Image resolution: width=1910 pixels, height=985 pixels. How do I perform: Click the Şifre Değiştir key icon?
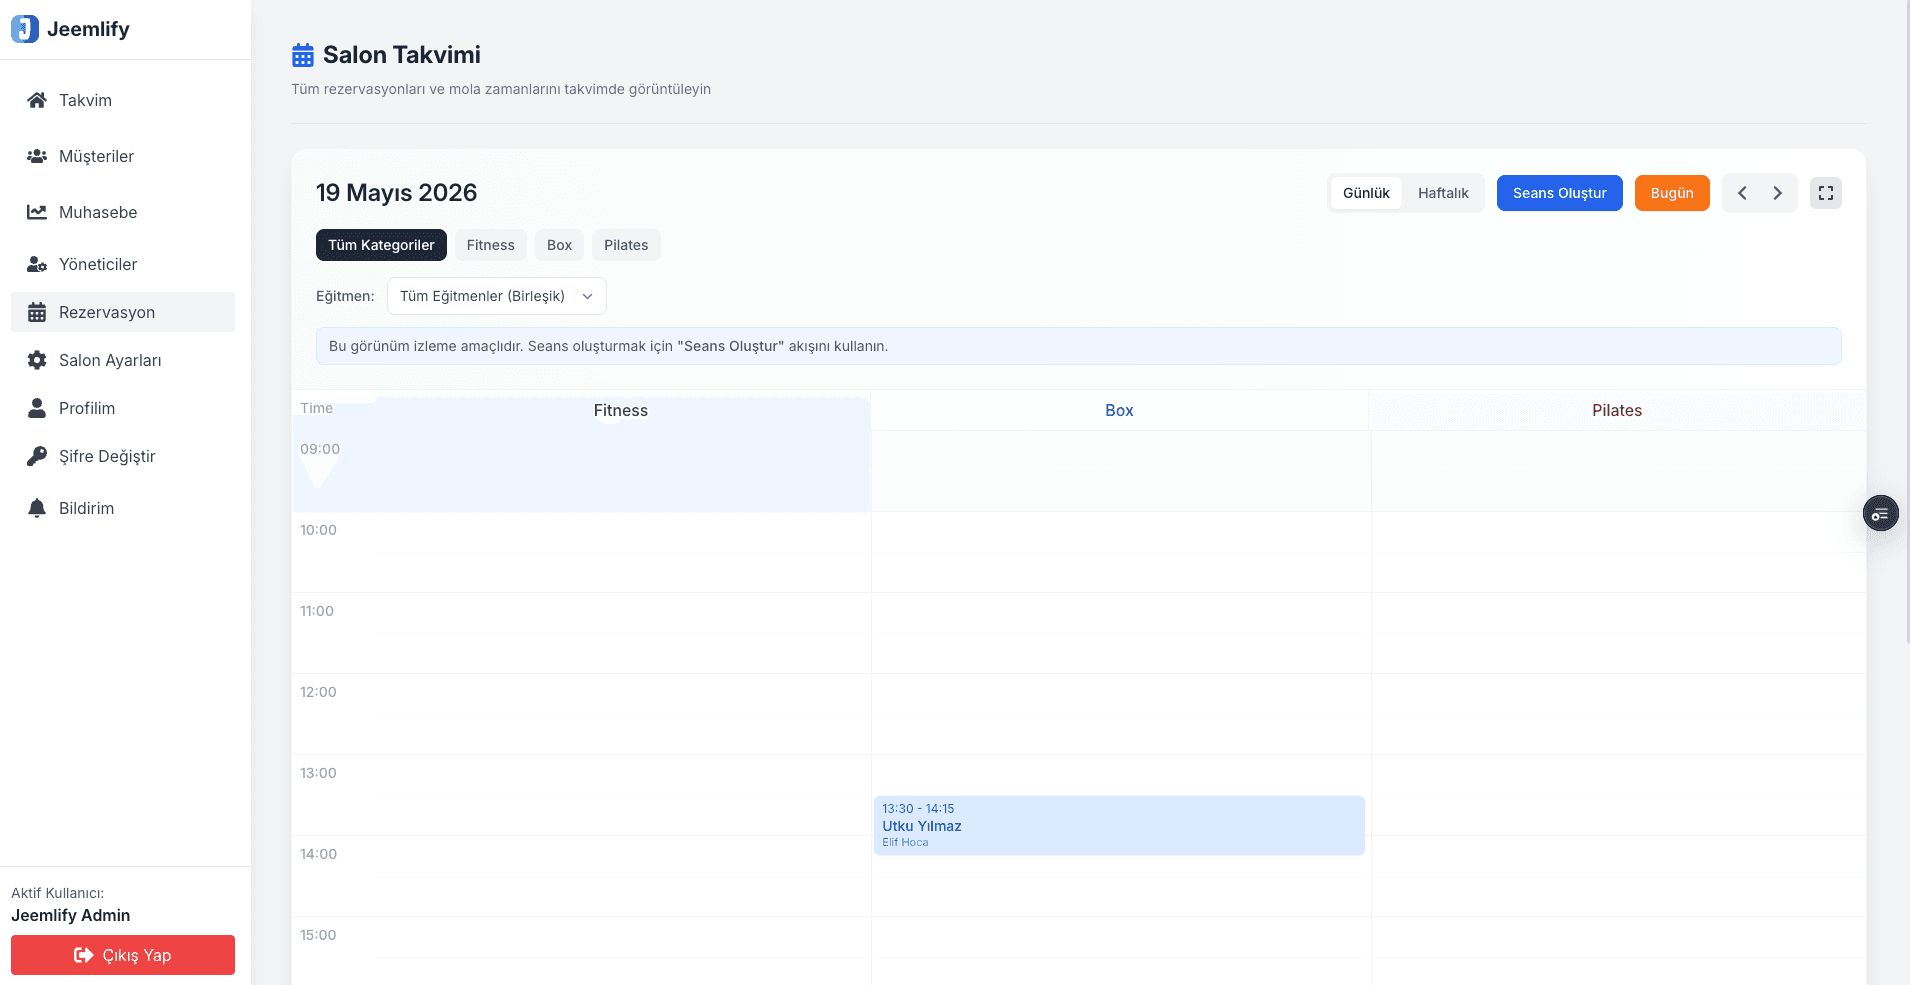(37, 456)
